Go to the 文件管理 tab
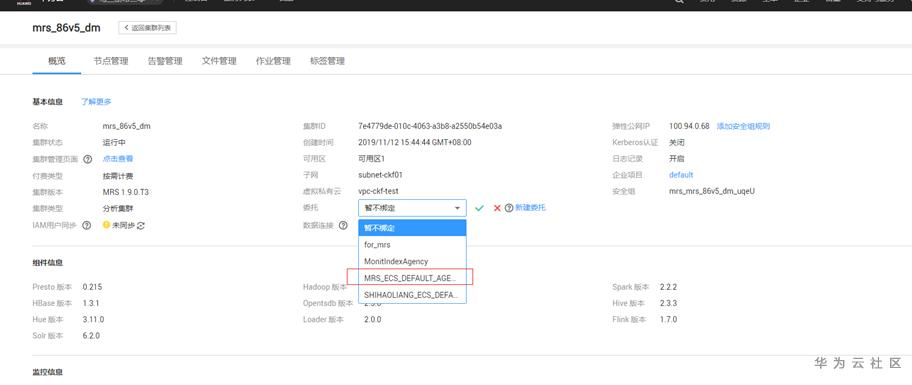The height and width of the screenshot is (385, 912). [x=219, y=61]
